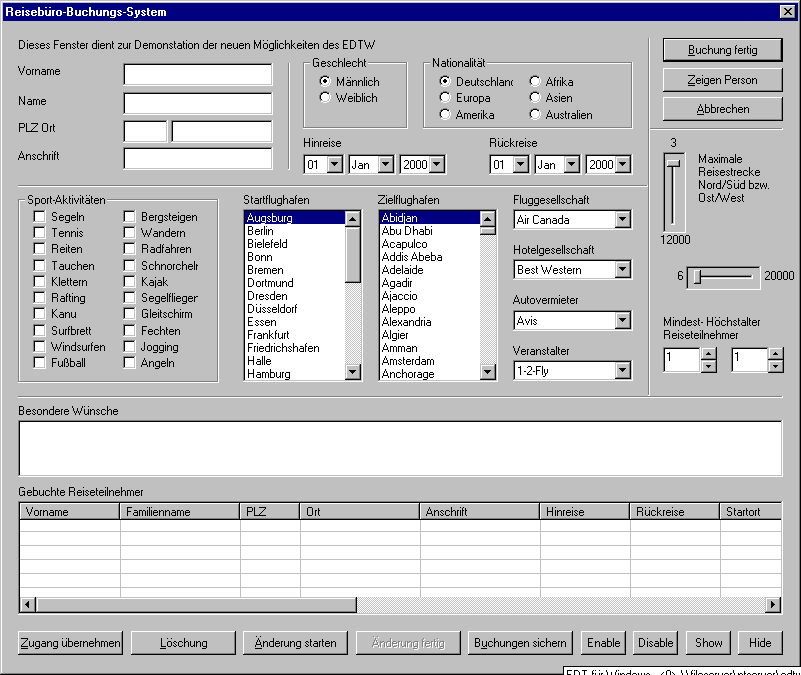Image resolution: width=801 pixels, height=675 pixels.
Task: Select Frankfurt in Startflughafen list
Action: [x=268, y=335]
